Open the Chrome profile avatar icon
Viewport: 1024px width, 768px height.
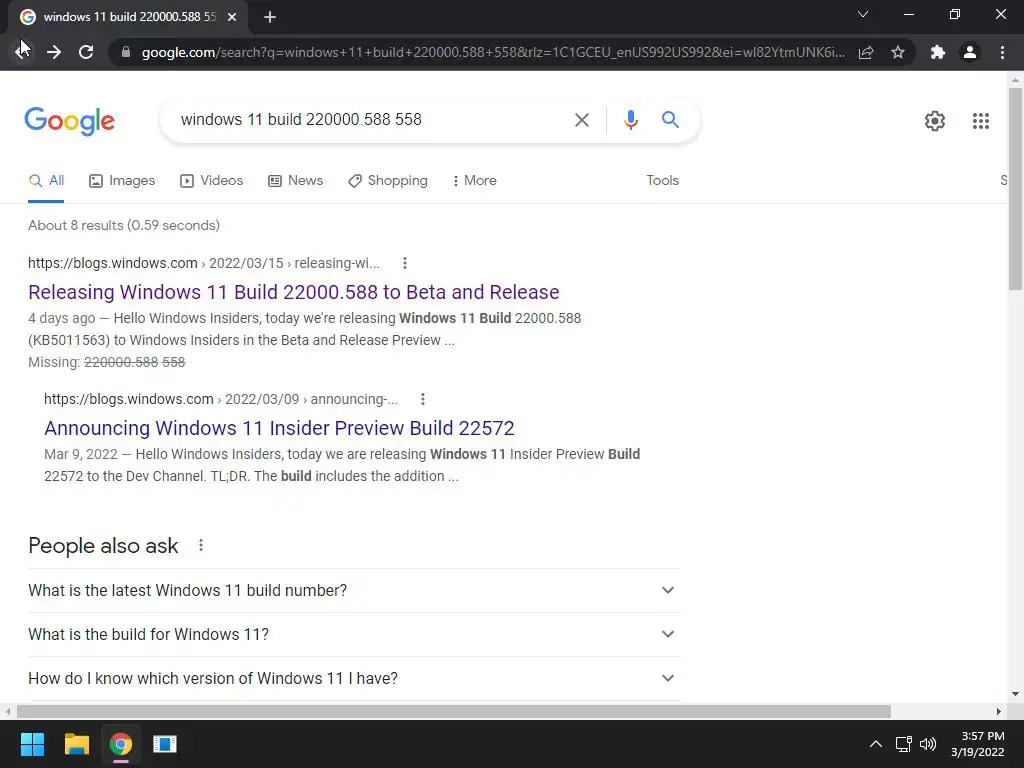[970, 52]
